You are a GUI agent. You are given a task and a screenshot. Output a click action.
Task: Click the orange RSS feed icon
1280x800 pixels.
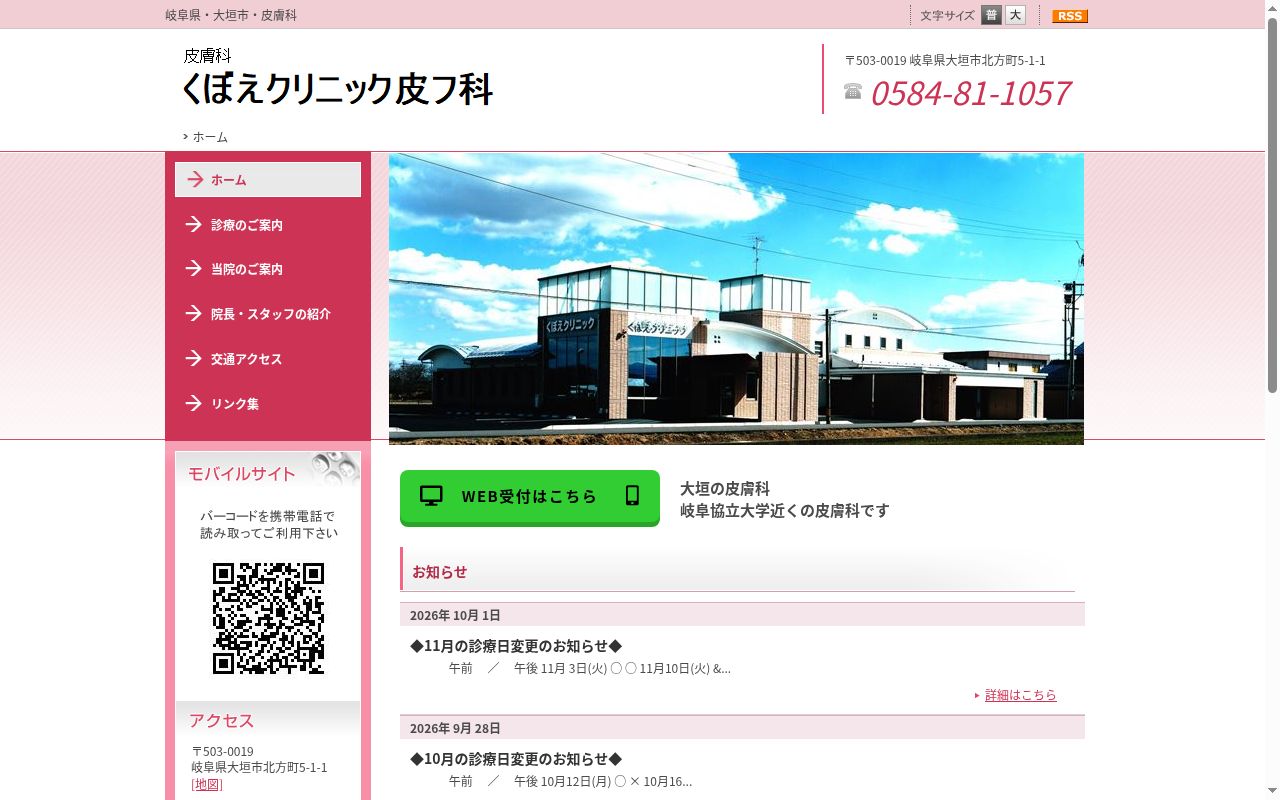click(x=1070, y=16)
